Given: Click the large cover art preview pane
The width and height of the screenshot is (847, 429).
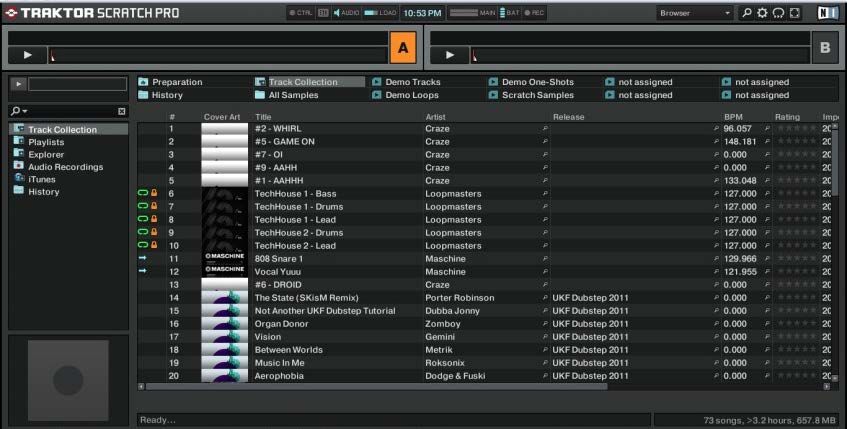Looking at the screenshot, I should coord(69,380).
